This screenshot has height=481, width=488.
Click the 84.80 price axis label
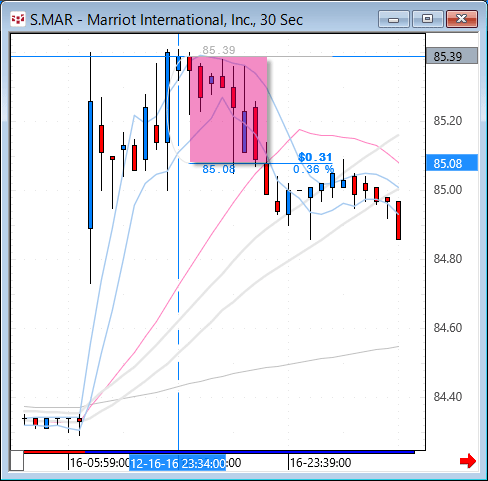448,259
